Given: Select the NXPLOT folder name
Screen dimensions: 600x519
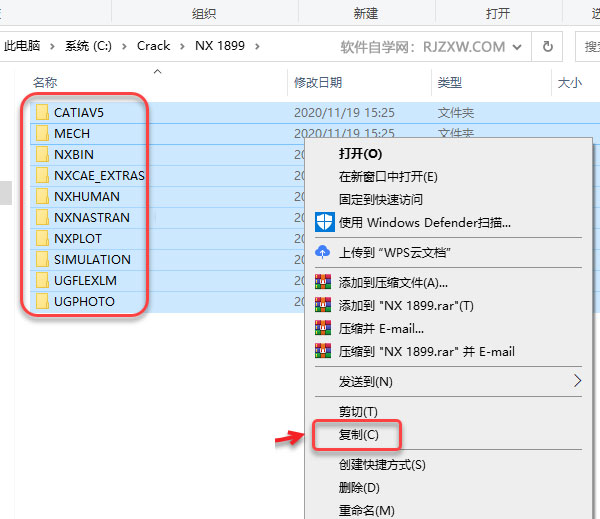Looking at the screenshot, I should 78,238.
